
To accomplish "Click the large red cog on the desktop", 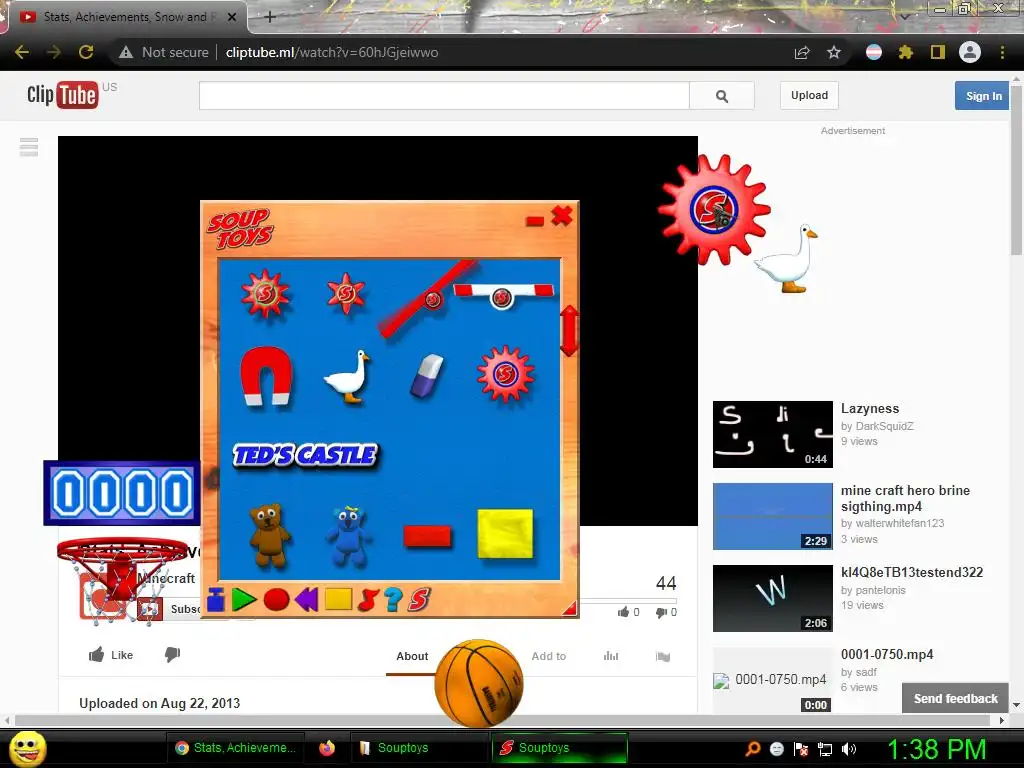I will coord(714,210).
